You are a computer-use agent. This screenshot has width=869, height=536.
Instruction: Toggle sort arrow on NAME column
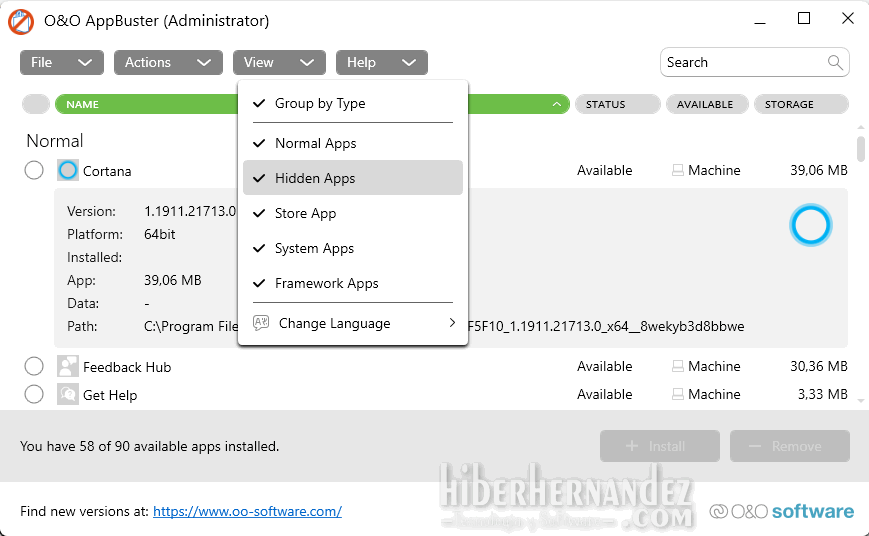click(556, 104)
